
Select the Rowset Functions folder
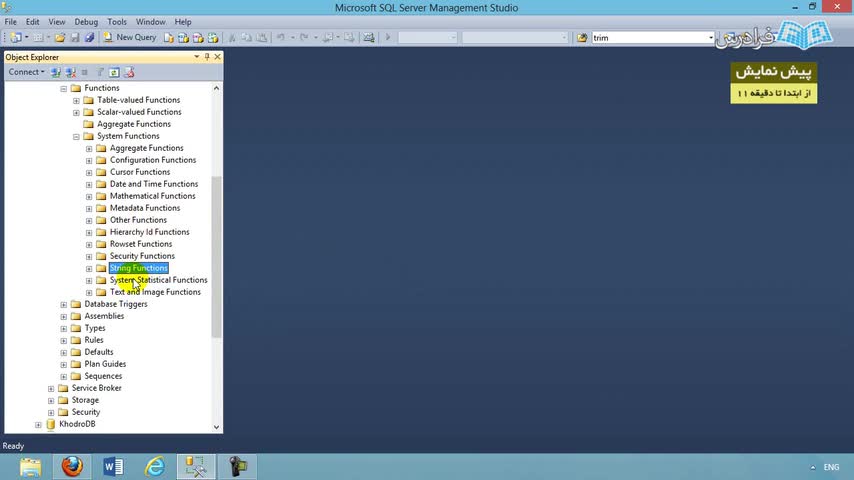pos(141,244)
